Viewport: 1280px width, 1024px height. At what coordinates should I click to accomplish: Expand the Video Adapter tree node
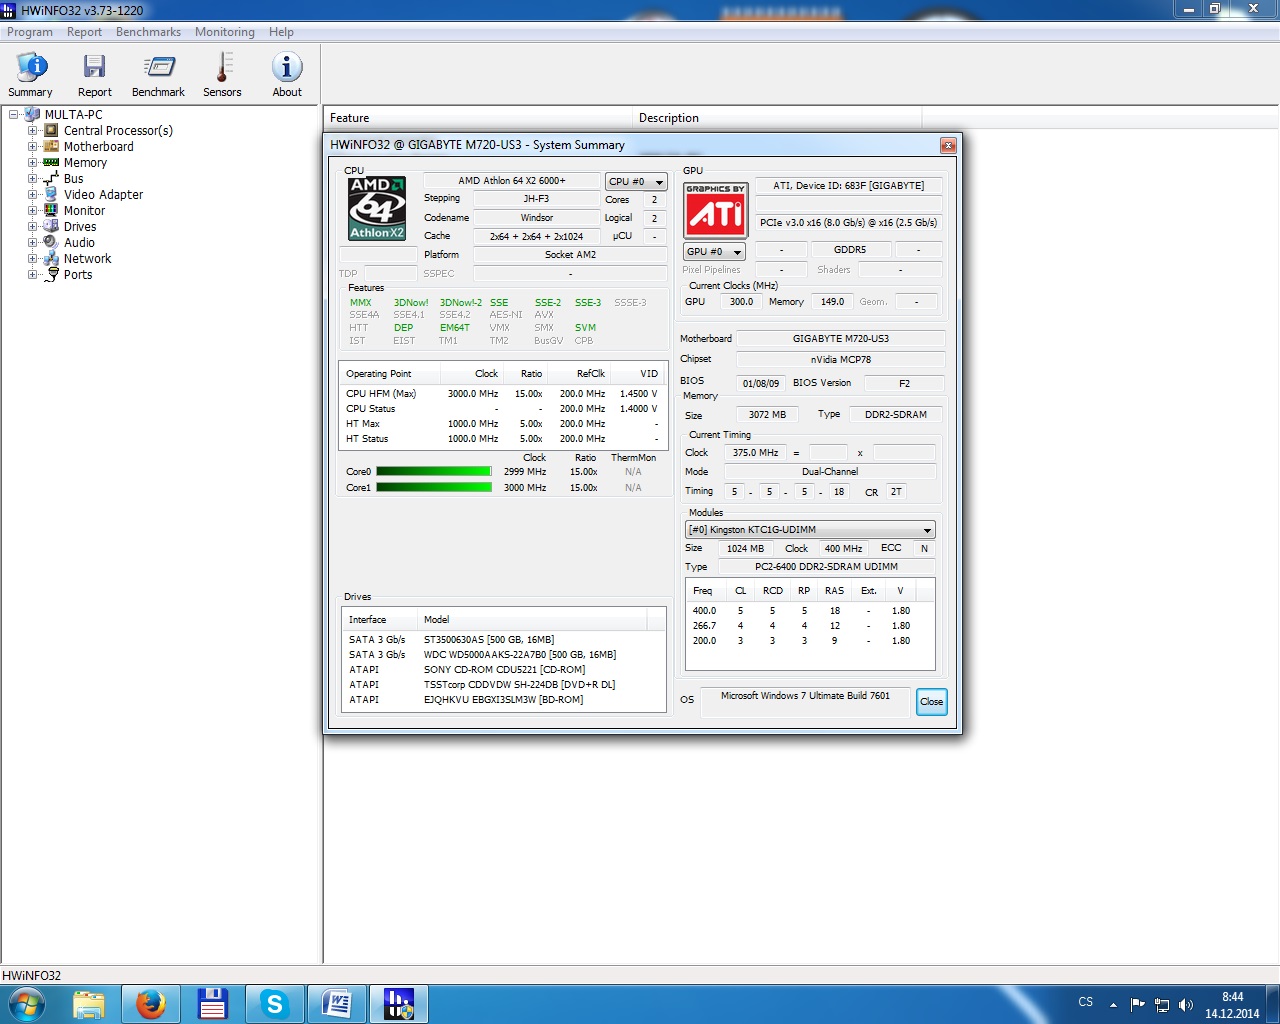(x=33, y=194)
